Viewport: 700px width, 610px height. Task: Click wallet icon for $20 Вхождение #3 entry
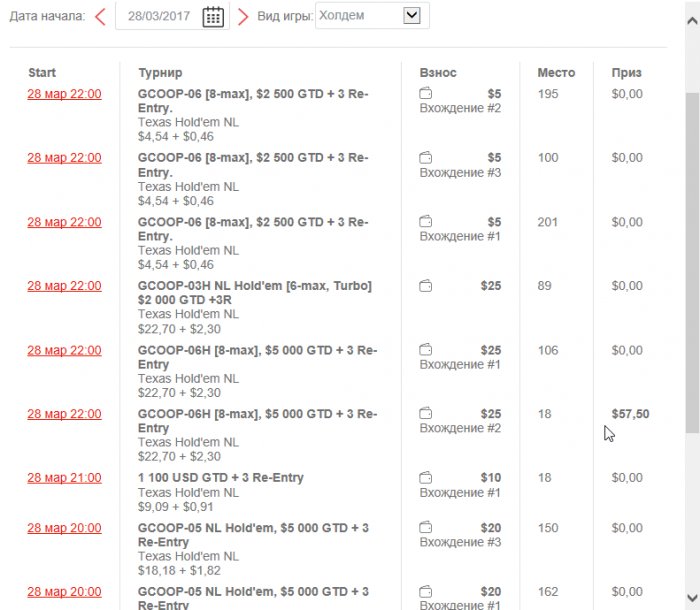(426, 528)
